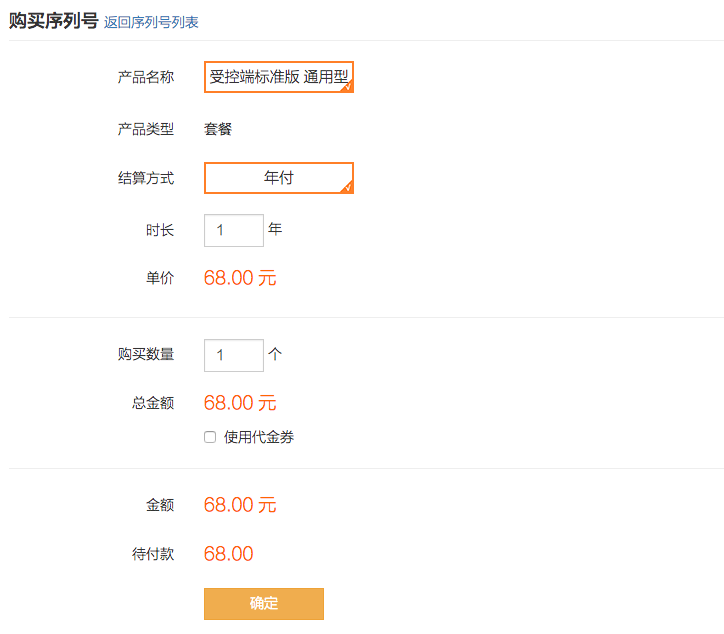Click the 购买序列号 page heading
724x634 pixels.
[x=54, y=21]
